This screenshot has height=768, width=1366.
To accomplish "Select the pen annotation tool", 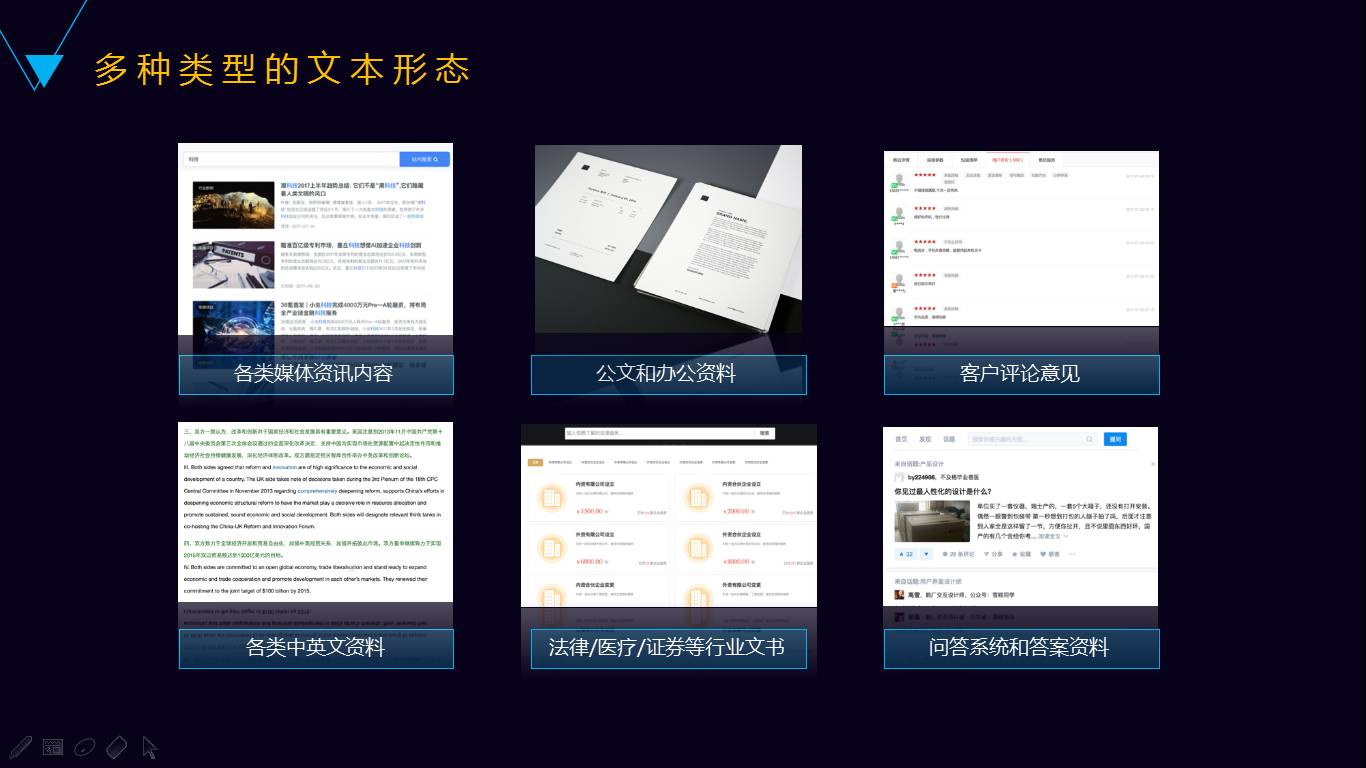I will 20,747.
